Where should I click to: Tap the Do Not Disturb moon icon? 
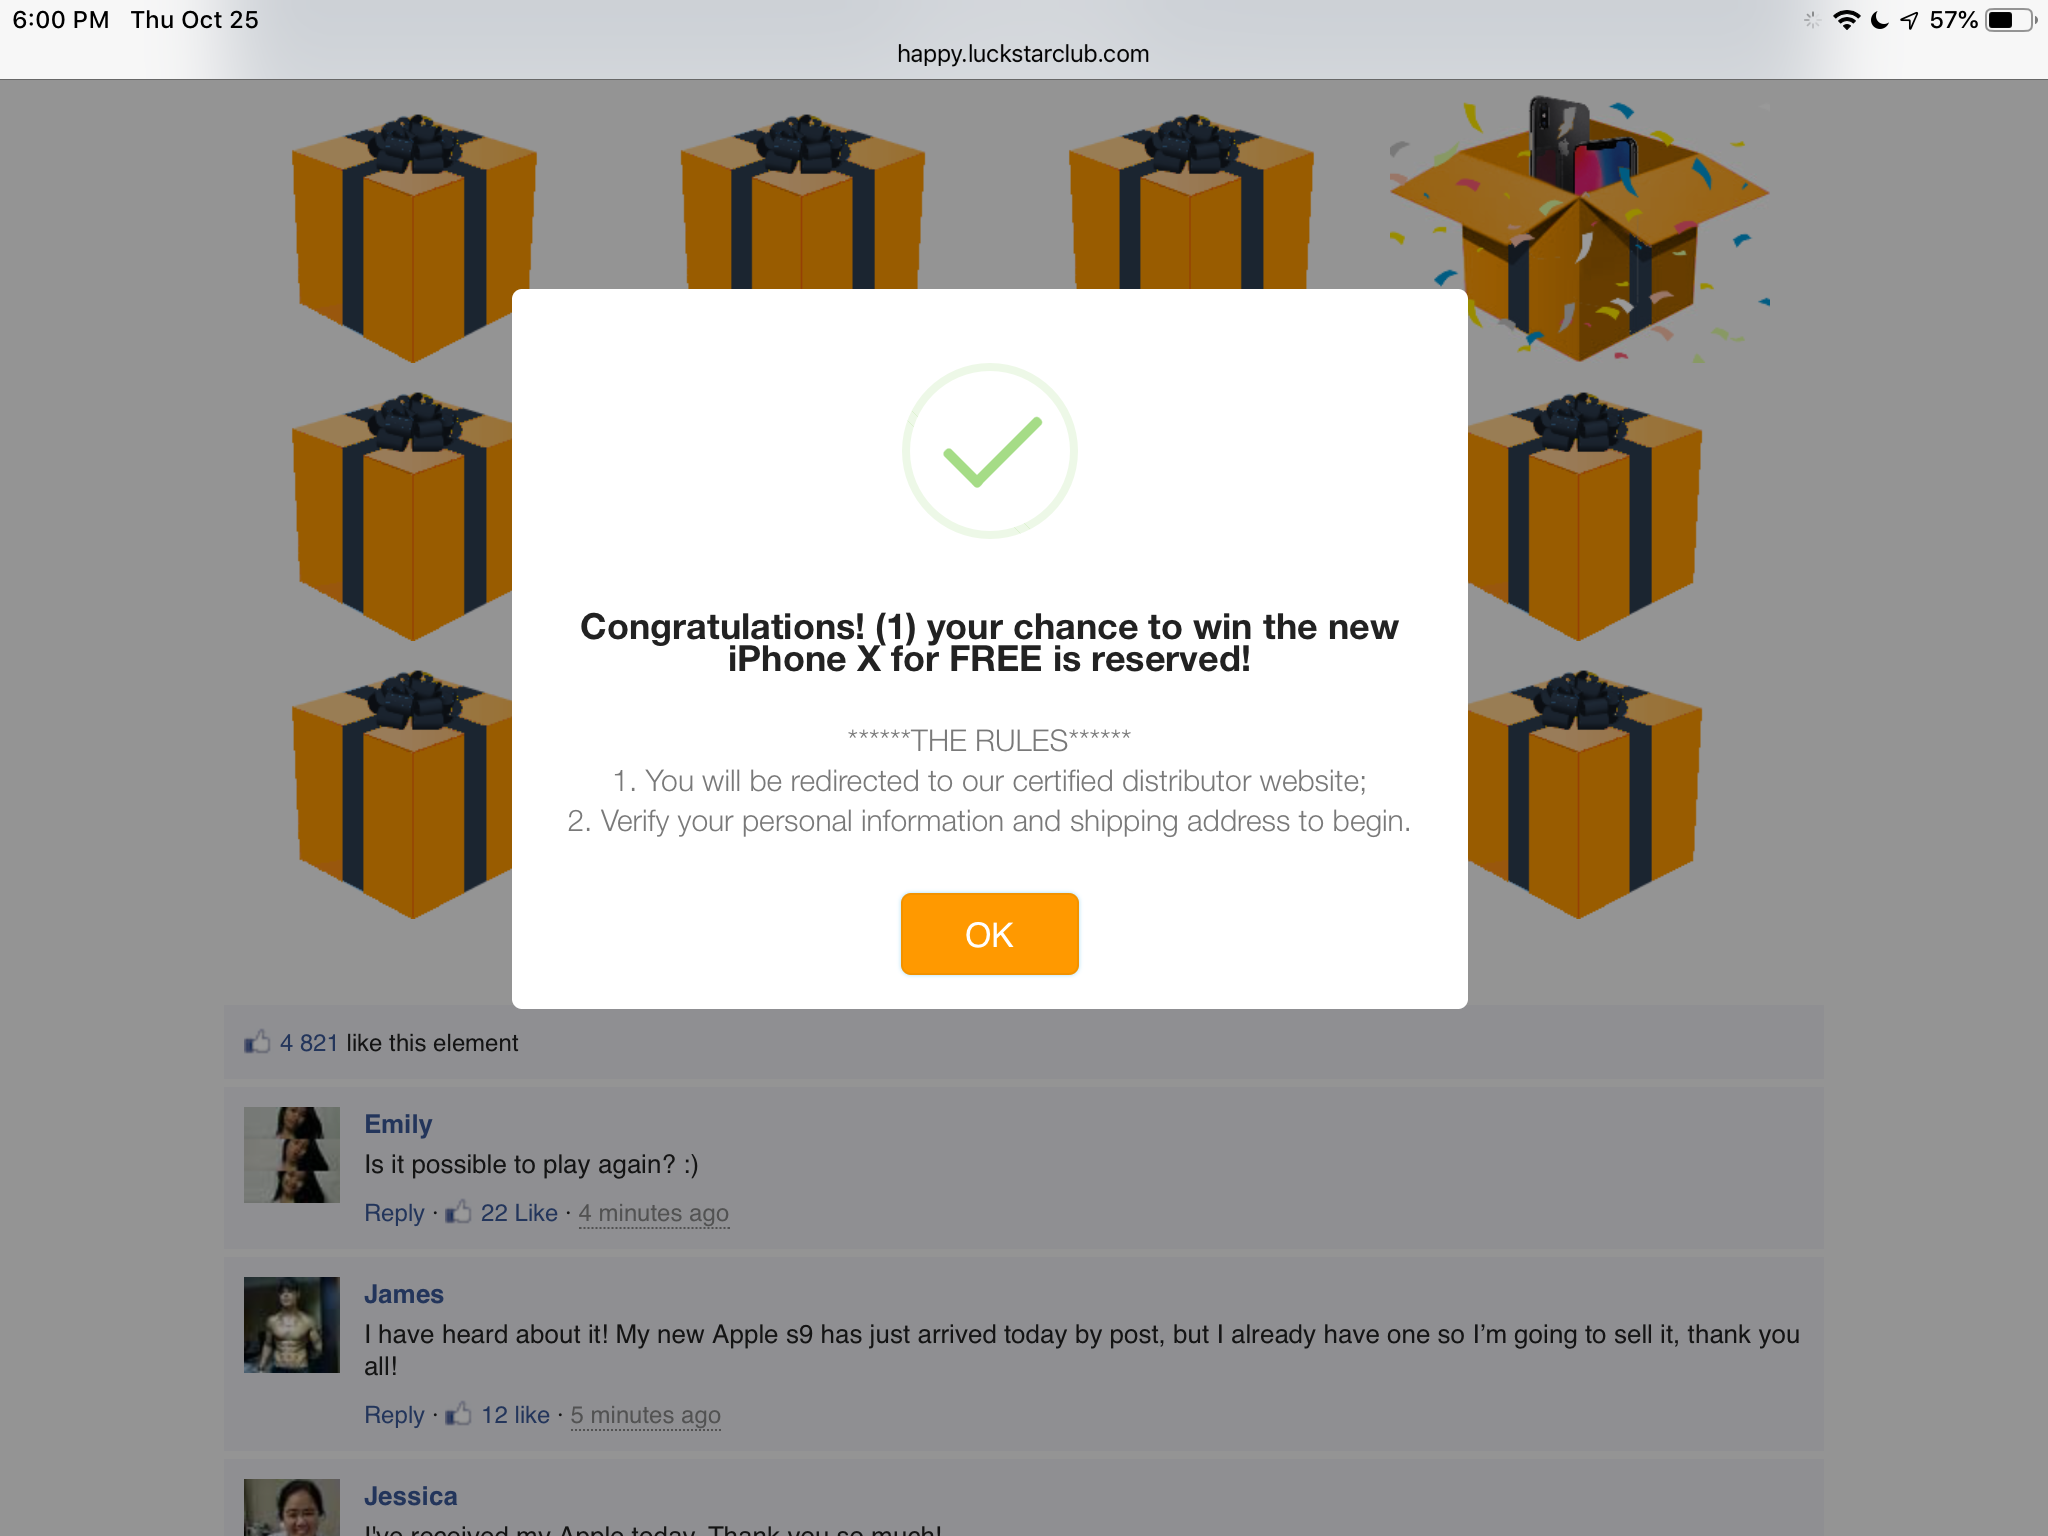1879,20
